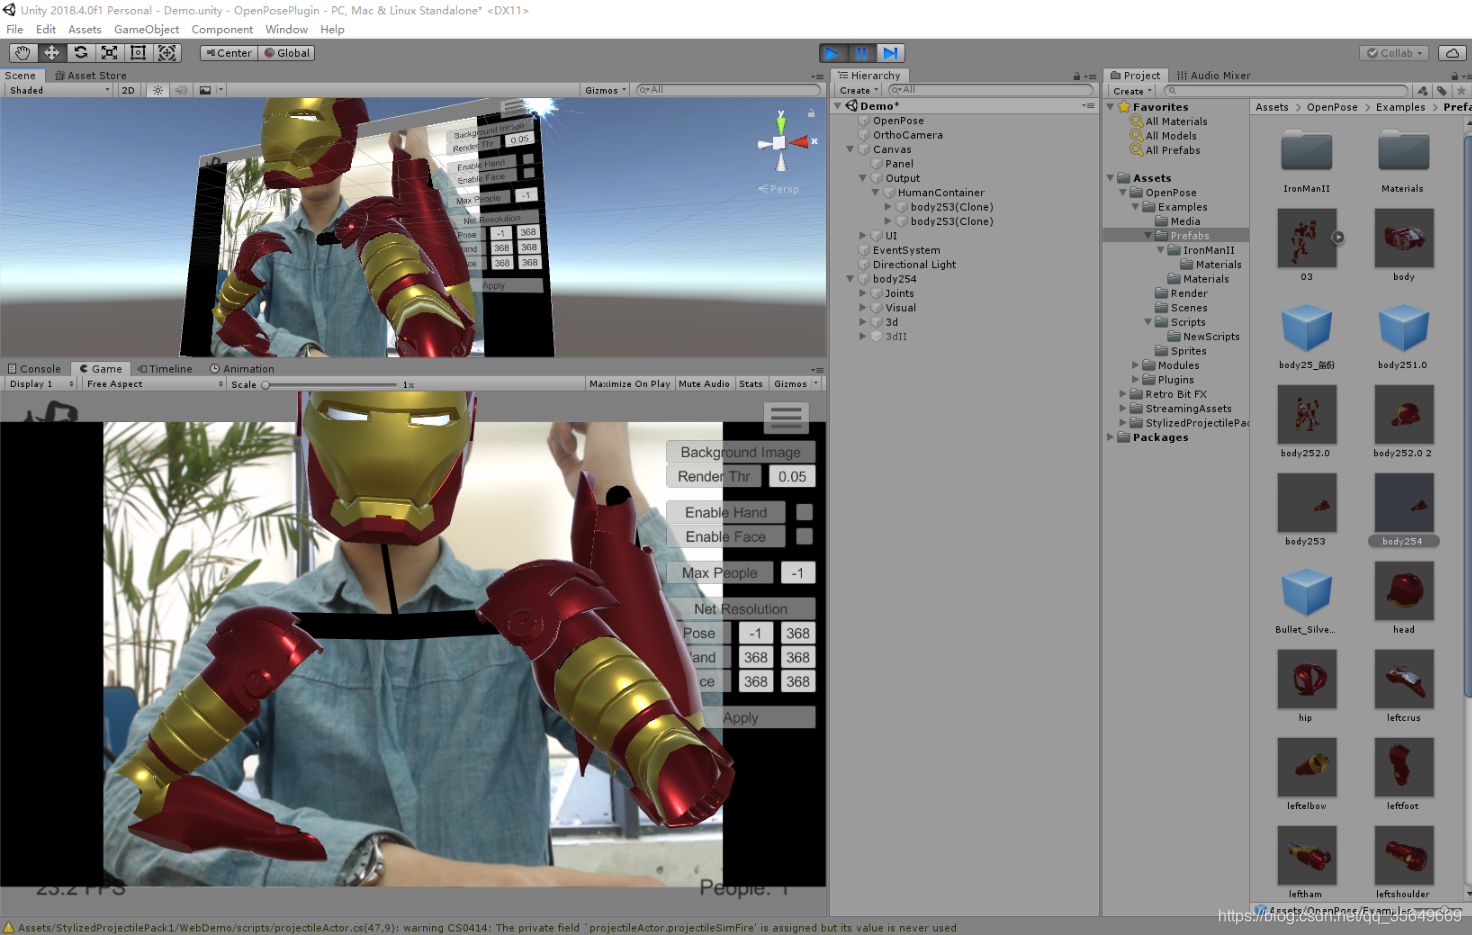
Task: Select the Rect Transform tool
Action: (138, 53)
